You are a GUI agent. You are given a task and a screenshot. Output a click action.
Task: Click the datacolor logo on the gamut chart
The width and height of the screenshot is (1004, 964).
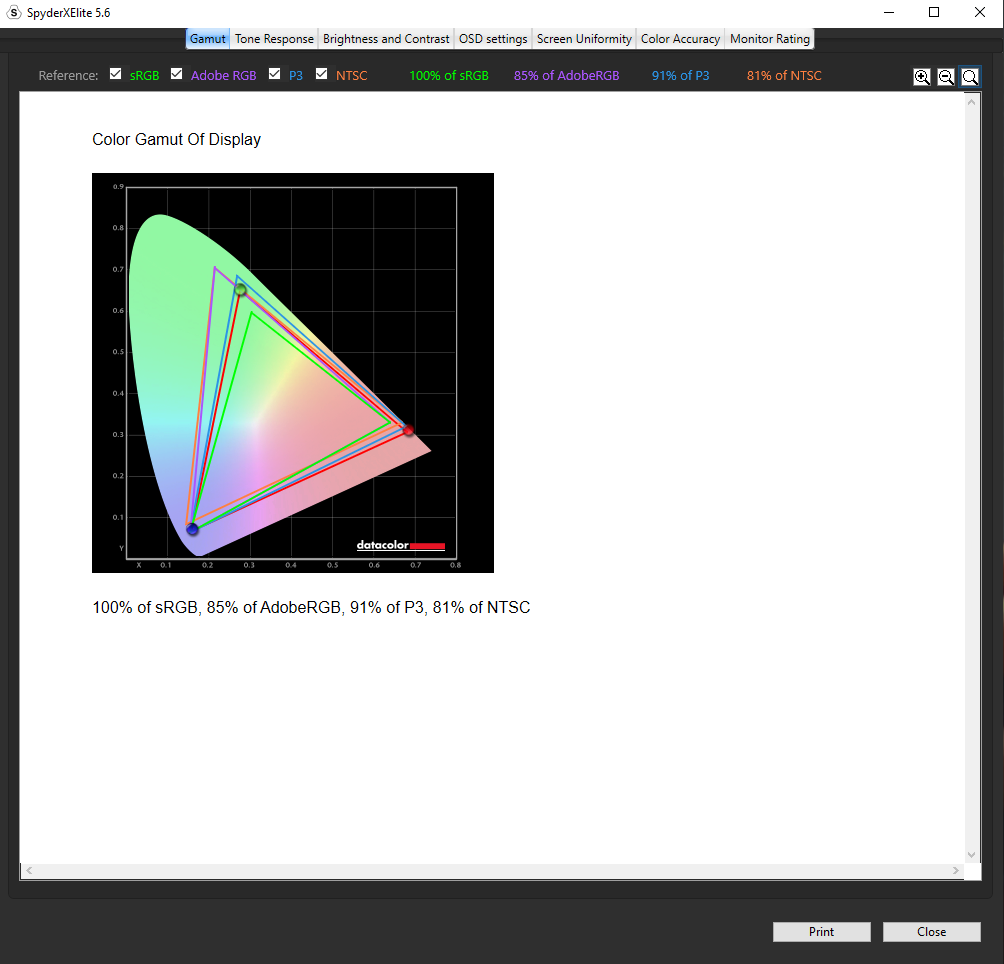[400, 546]
